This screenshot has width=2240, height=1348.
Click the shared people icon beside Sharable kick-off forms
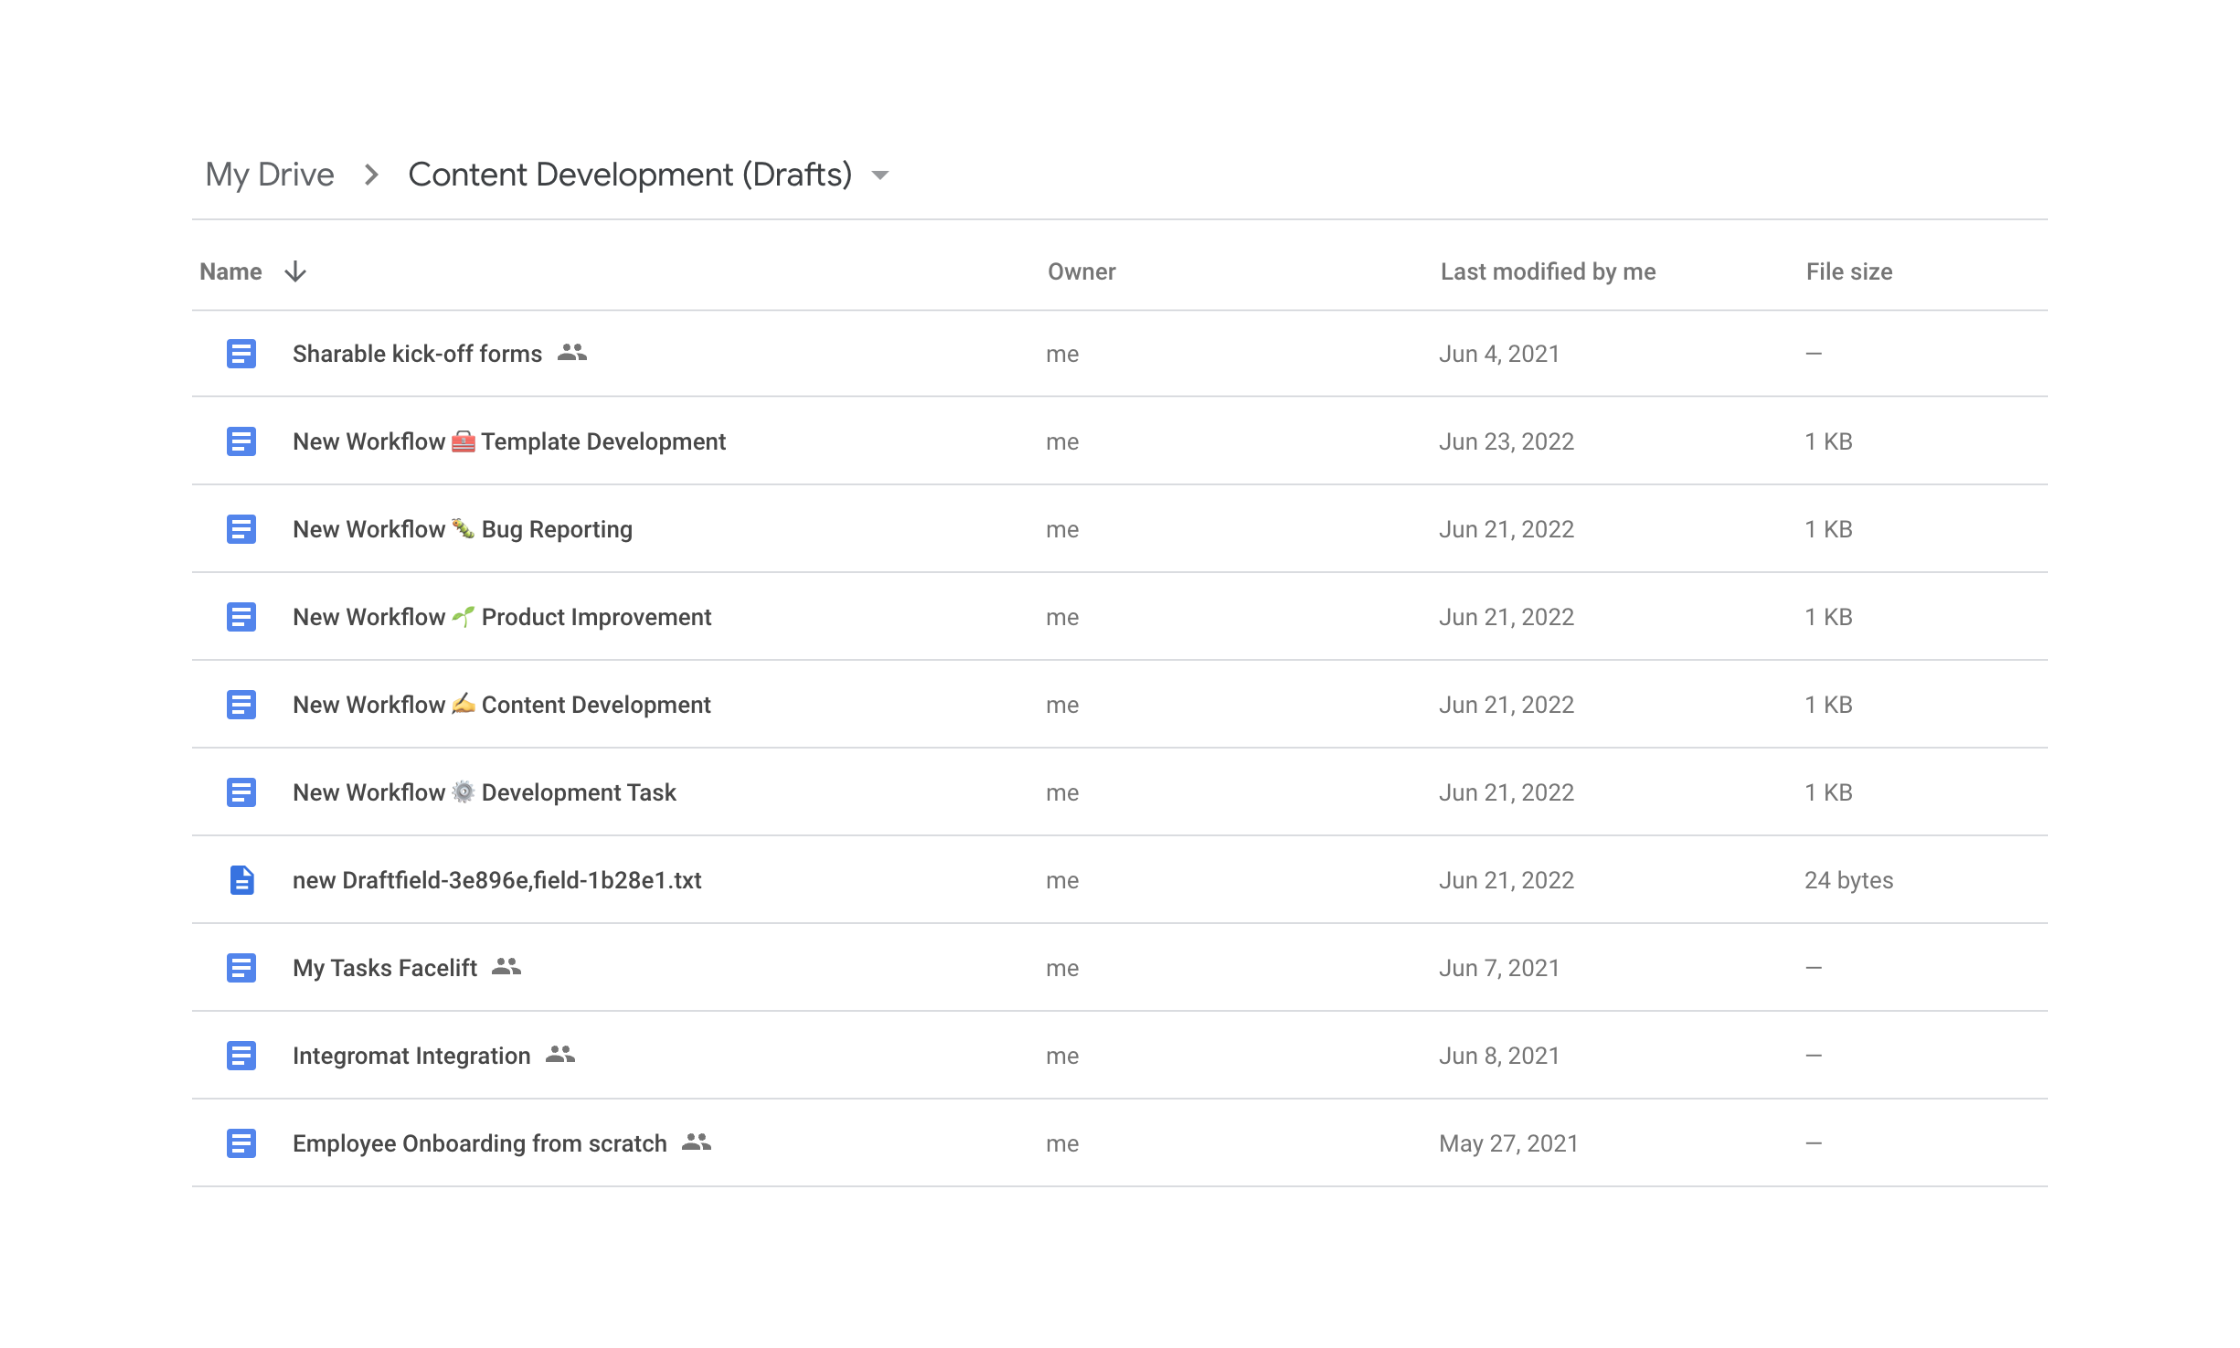572,352
